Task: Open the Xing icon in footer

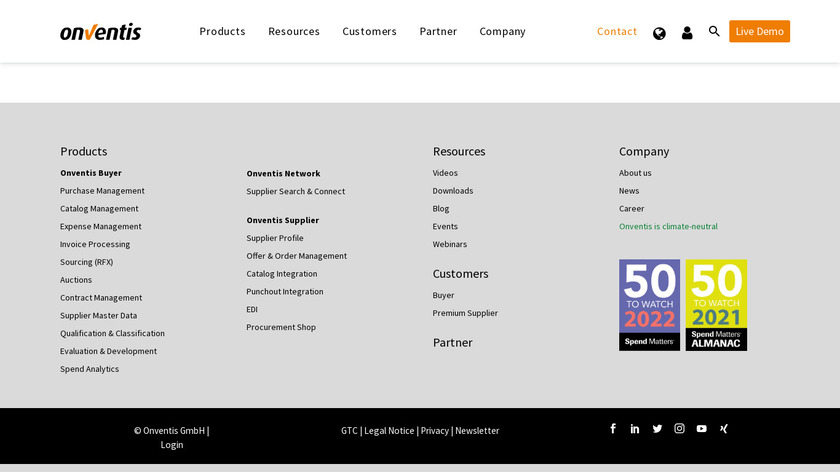Action: pos(724,429)
